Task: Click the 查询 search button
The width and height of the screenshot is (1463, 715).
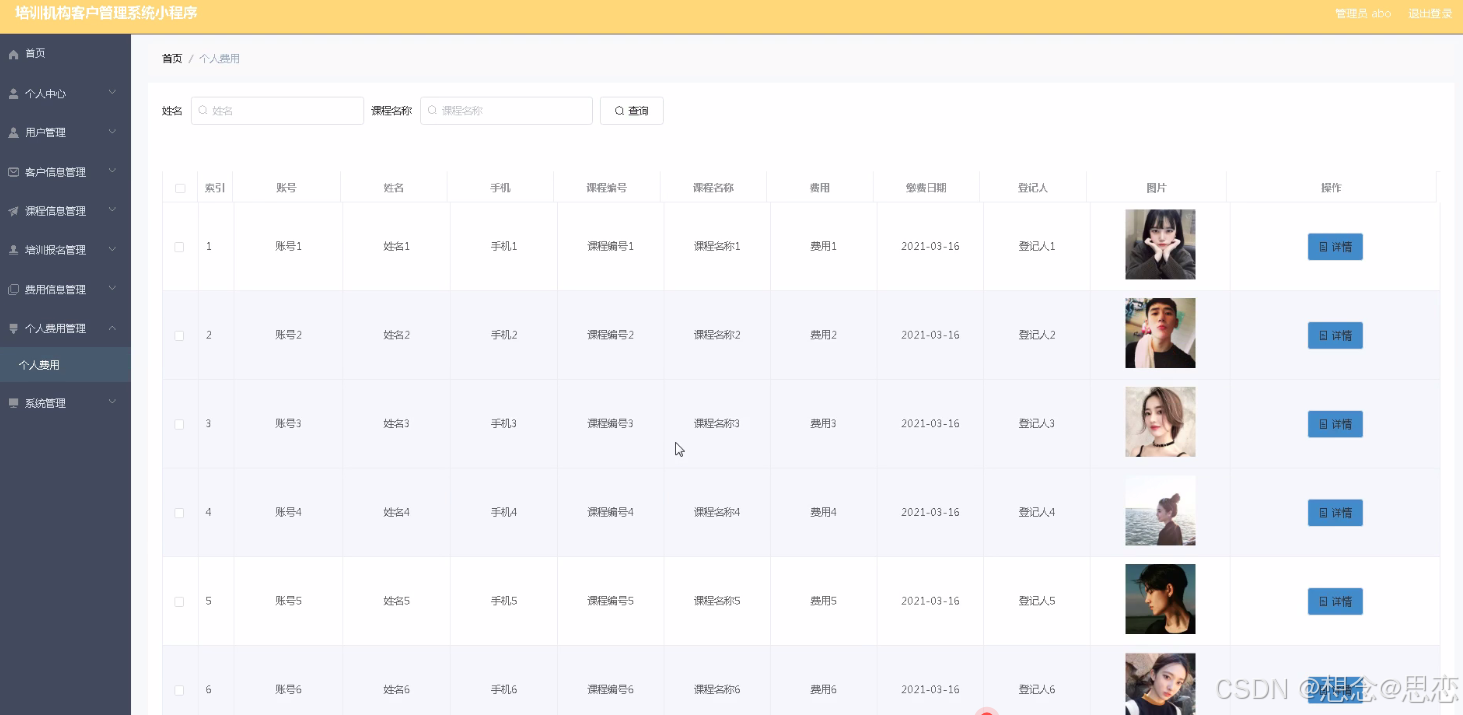Action: pos(631,111)
